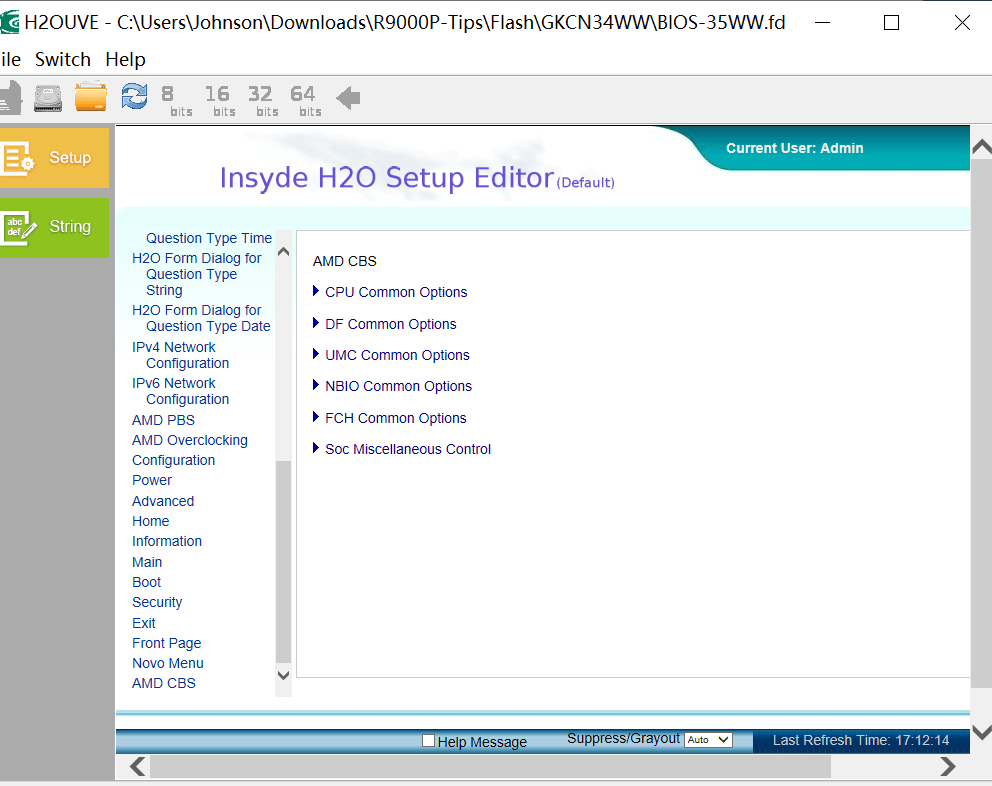Image resolution: width=992 pixels, height=786 pixels.
Task: Select AMD CBS in form list
Action: (x=164, y=683)
